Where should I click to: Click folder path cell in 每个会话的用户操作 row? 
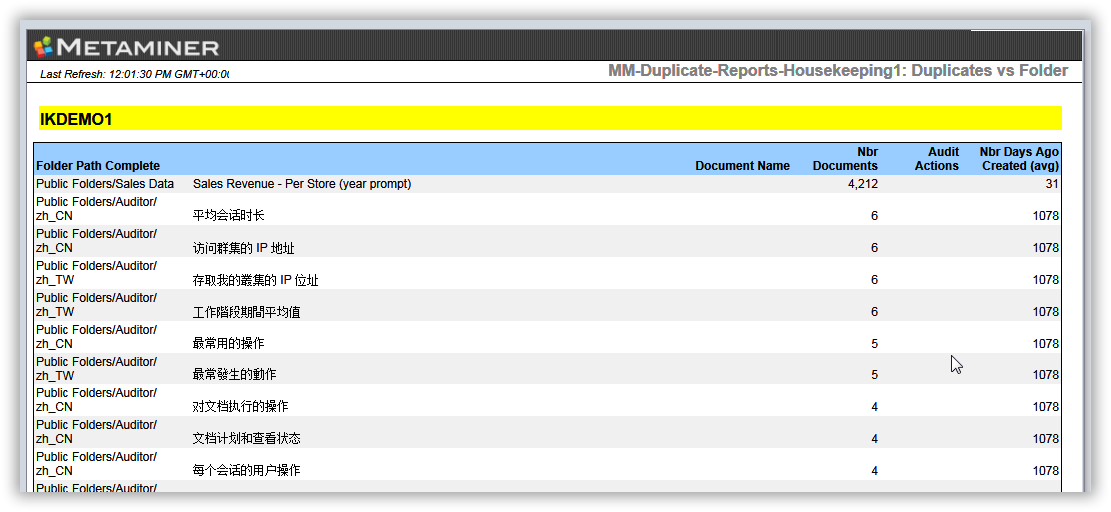tap(96, 463)
